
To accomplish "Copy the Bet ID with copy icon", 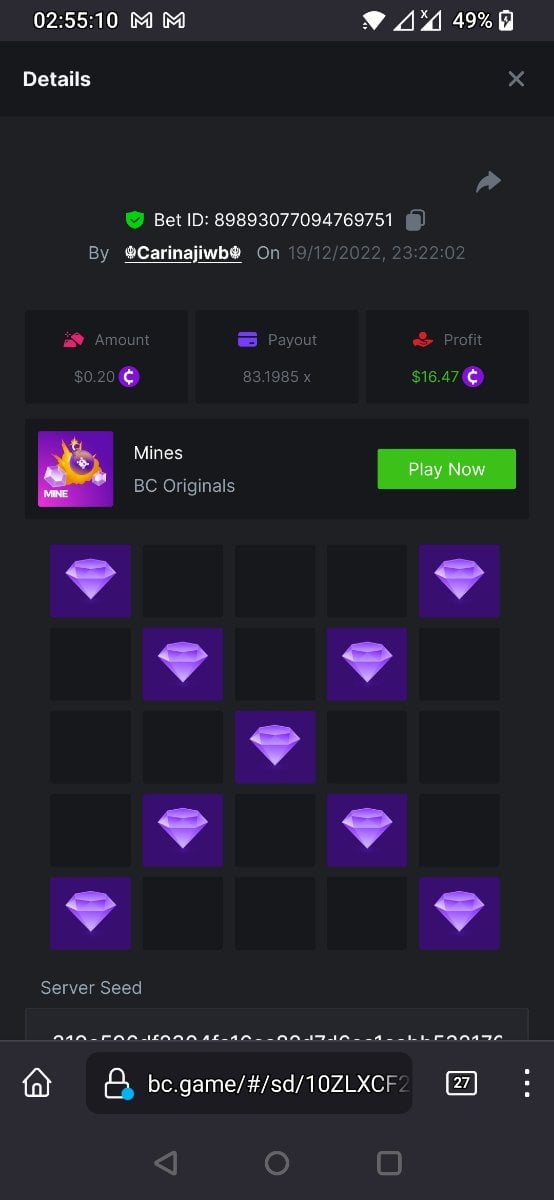I will pos(416,219).
